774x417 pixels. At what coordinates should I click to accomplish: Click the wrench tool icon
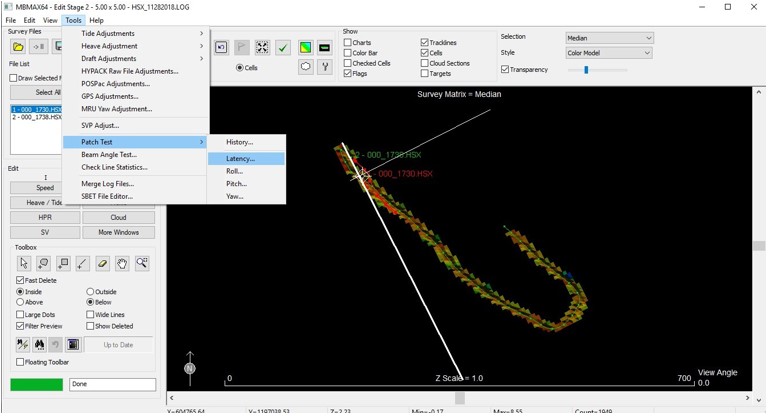[x=324, y=66]
